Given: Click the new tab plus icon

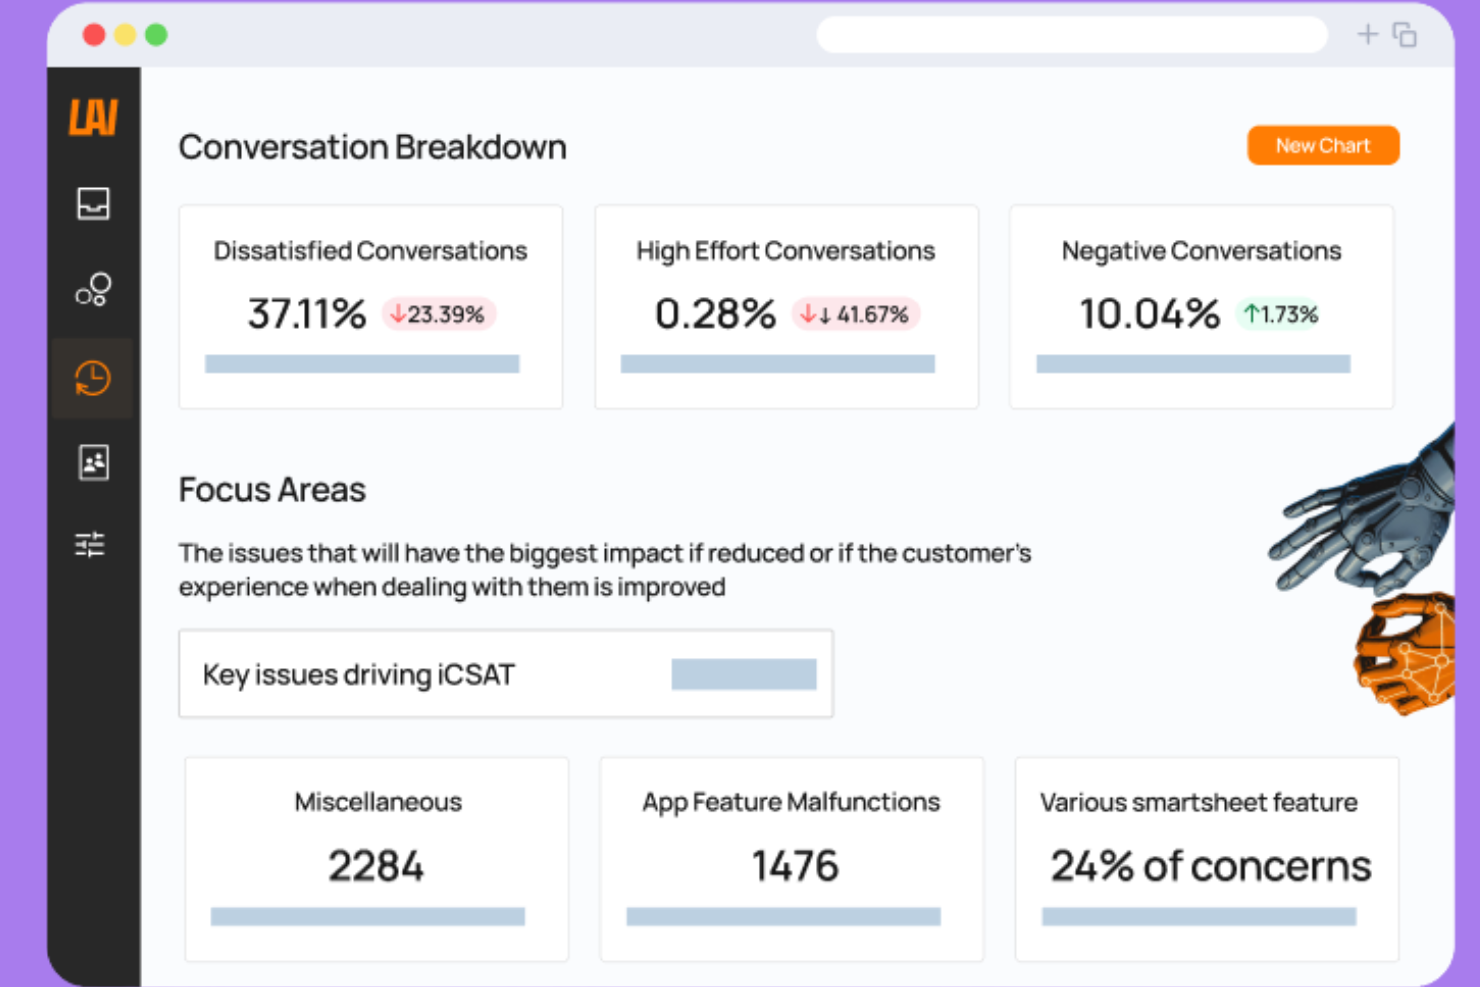Looking at the screenshot, I should tap(1366, 33).
